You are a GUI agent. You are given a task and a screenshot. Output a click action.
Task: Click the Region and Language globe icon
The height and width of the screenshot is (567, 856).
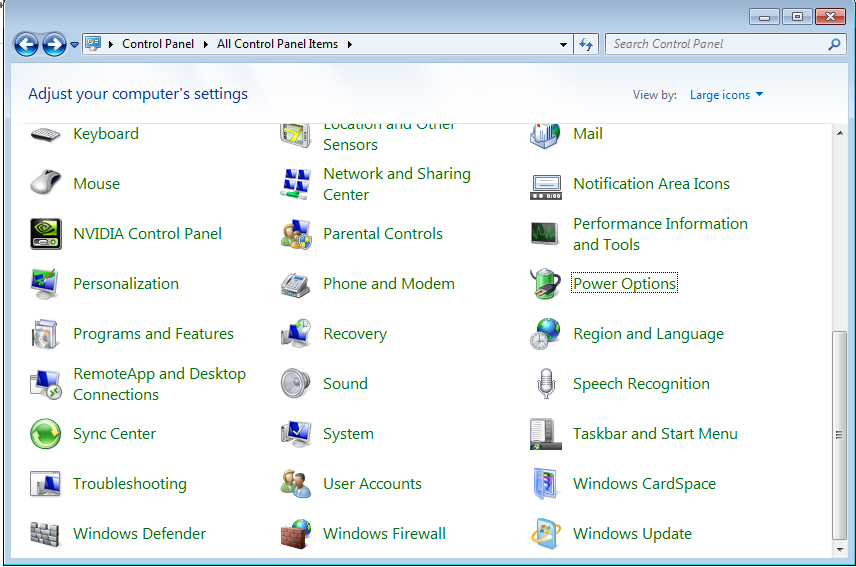[545, 334]
